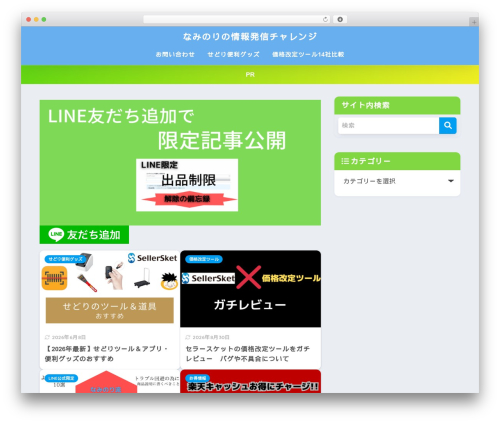Open a new tab with the plus button
Screen dimensions: 500x423
click(474, 22)
